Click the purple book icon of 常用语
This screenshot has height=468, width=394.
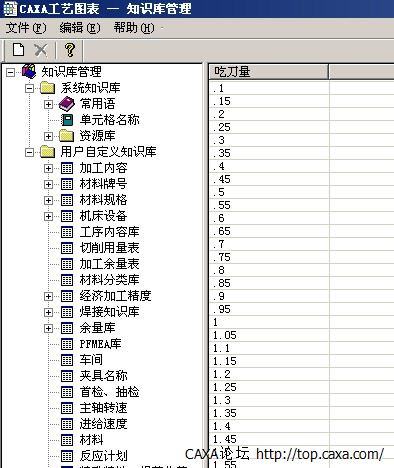click(x=67, y=104)
